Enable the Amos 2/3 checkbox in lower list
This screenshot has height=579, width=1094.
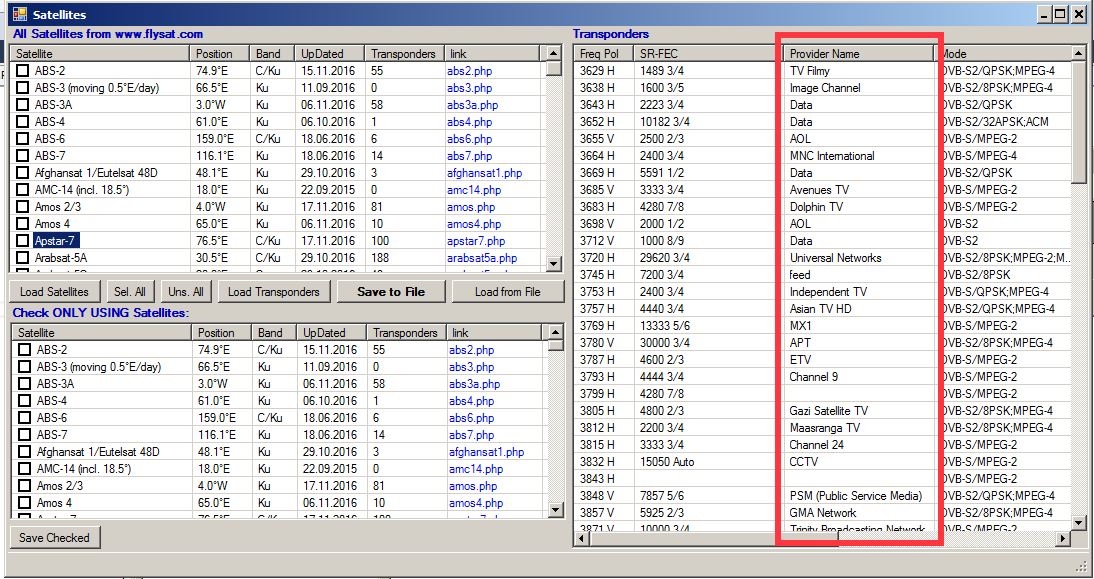click(x=25, y=486)
